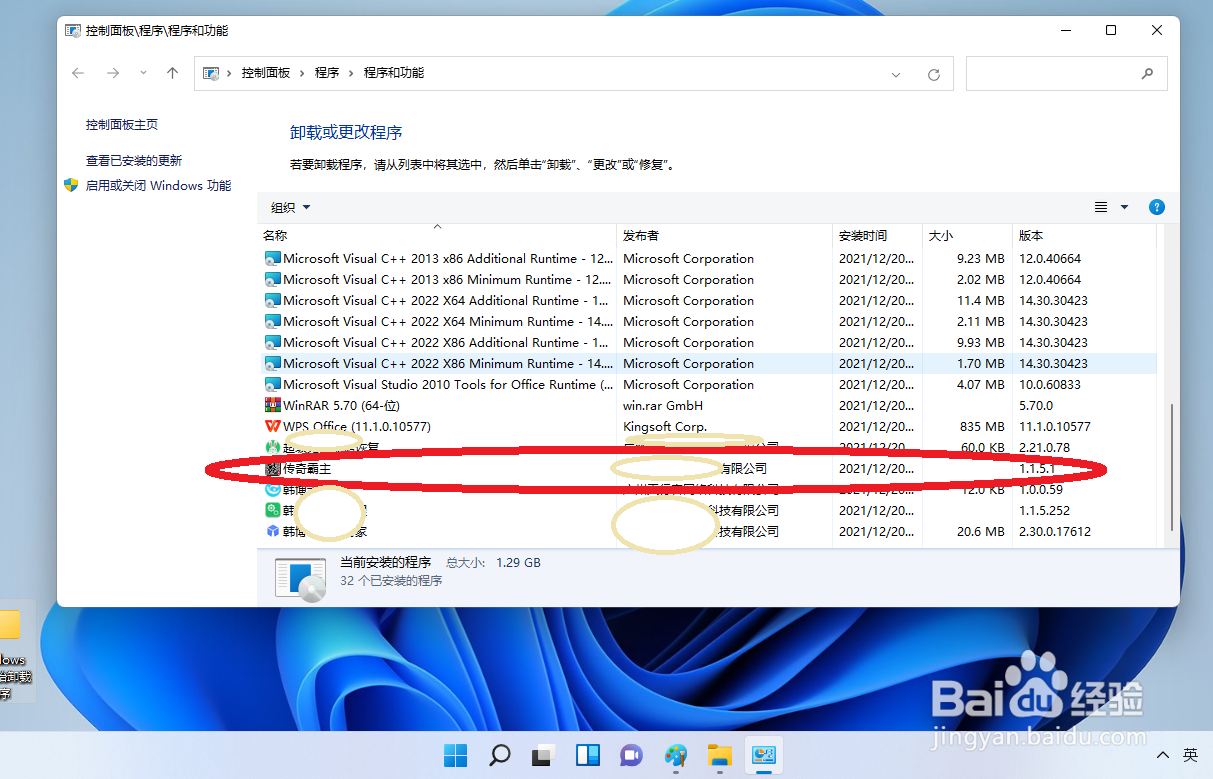Screen dimensions: 1213x779
Task: Click version 14.30.30423 of X86 Minimum Runtime
Action: tap(1053, 364)
